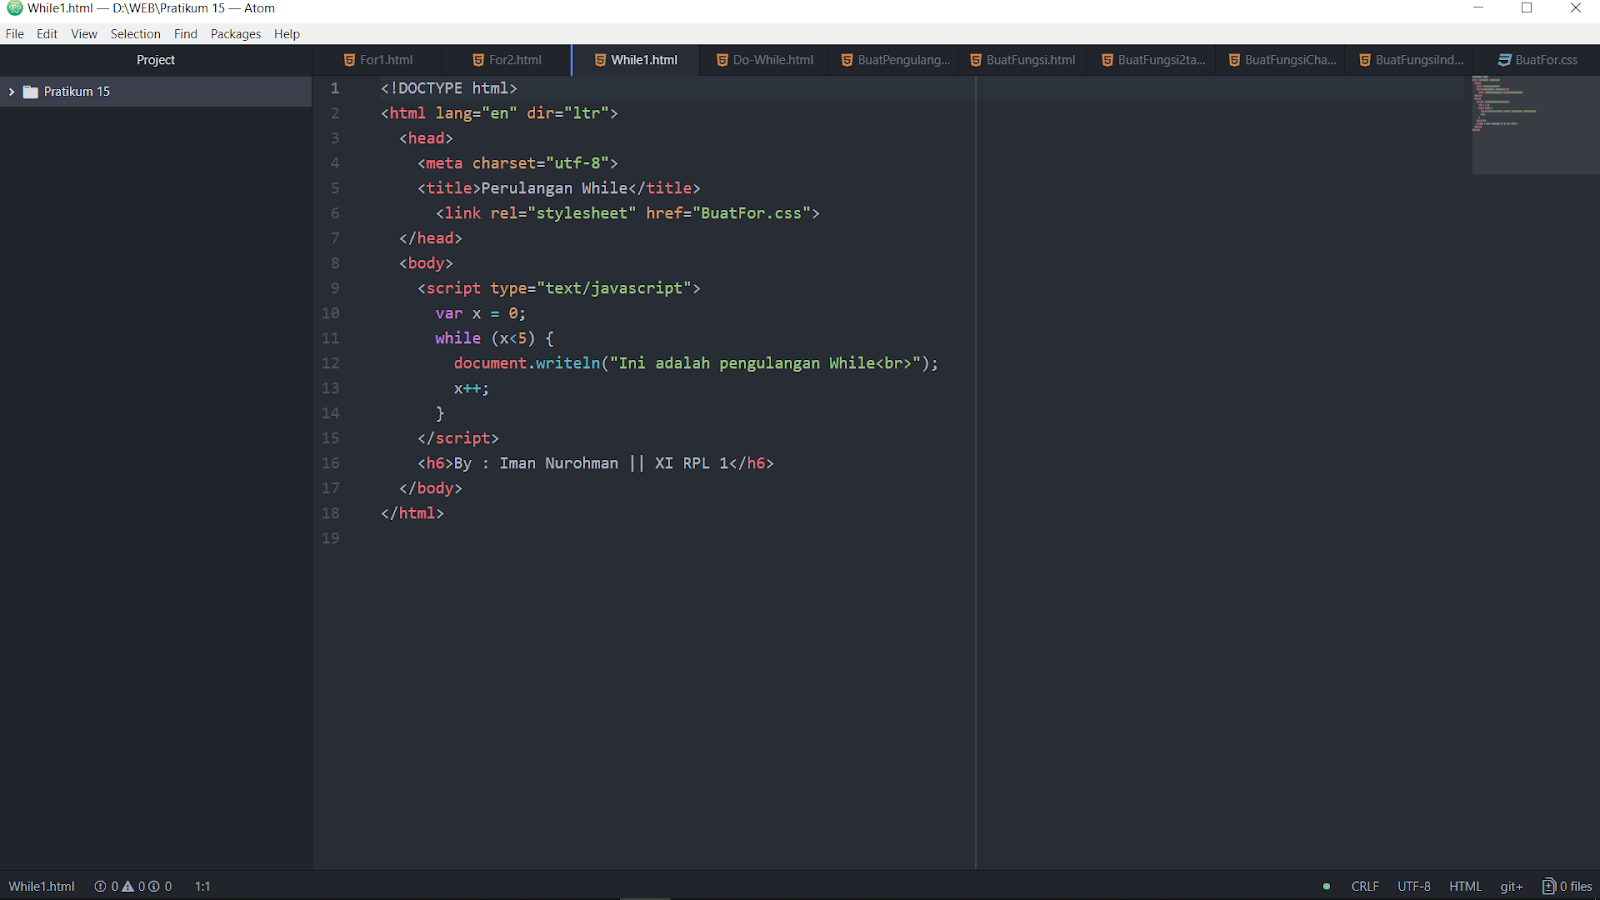Open the Selection menu

pos(136,33)
